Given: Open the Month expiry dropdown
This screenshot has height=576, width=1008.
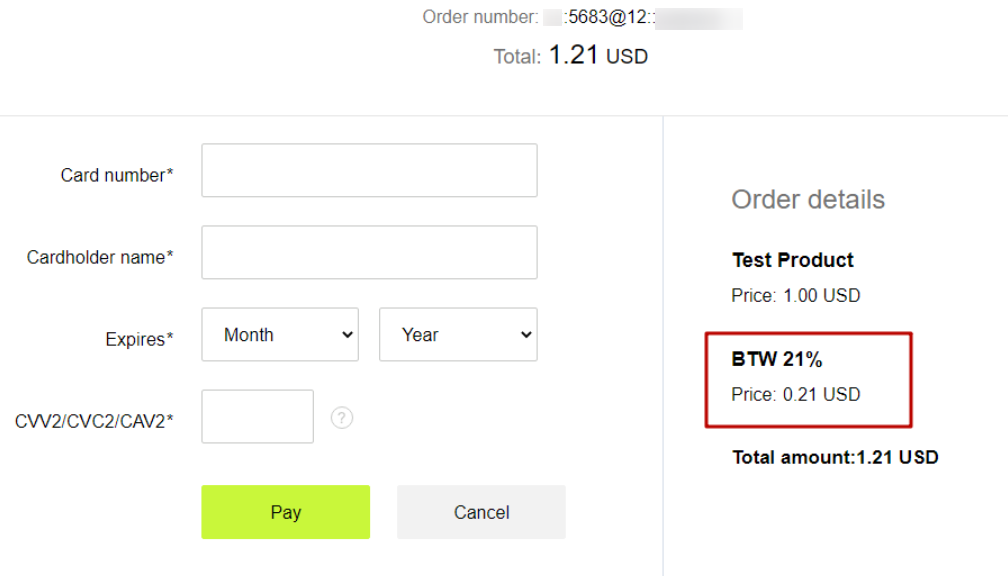Looking at the screenshot, I should pos(280,334).
